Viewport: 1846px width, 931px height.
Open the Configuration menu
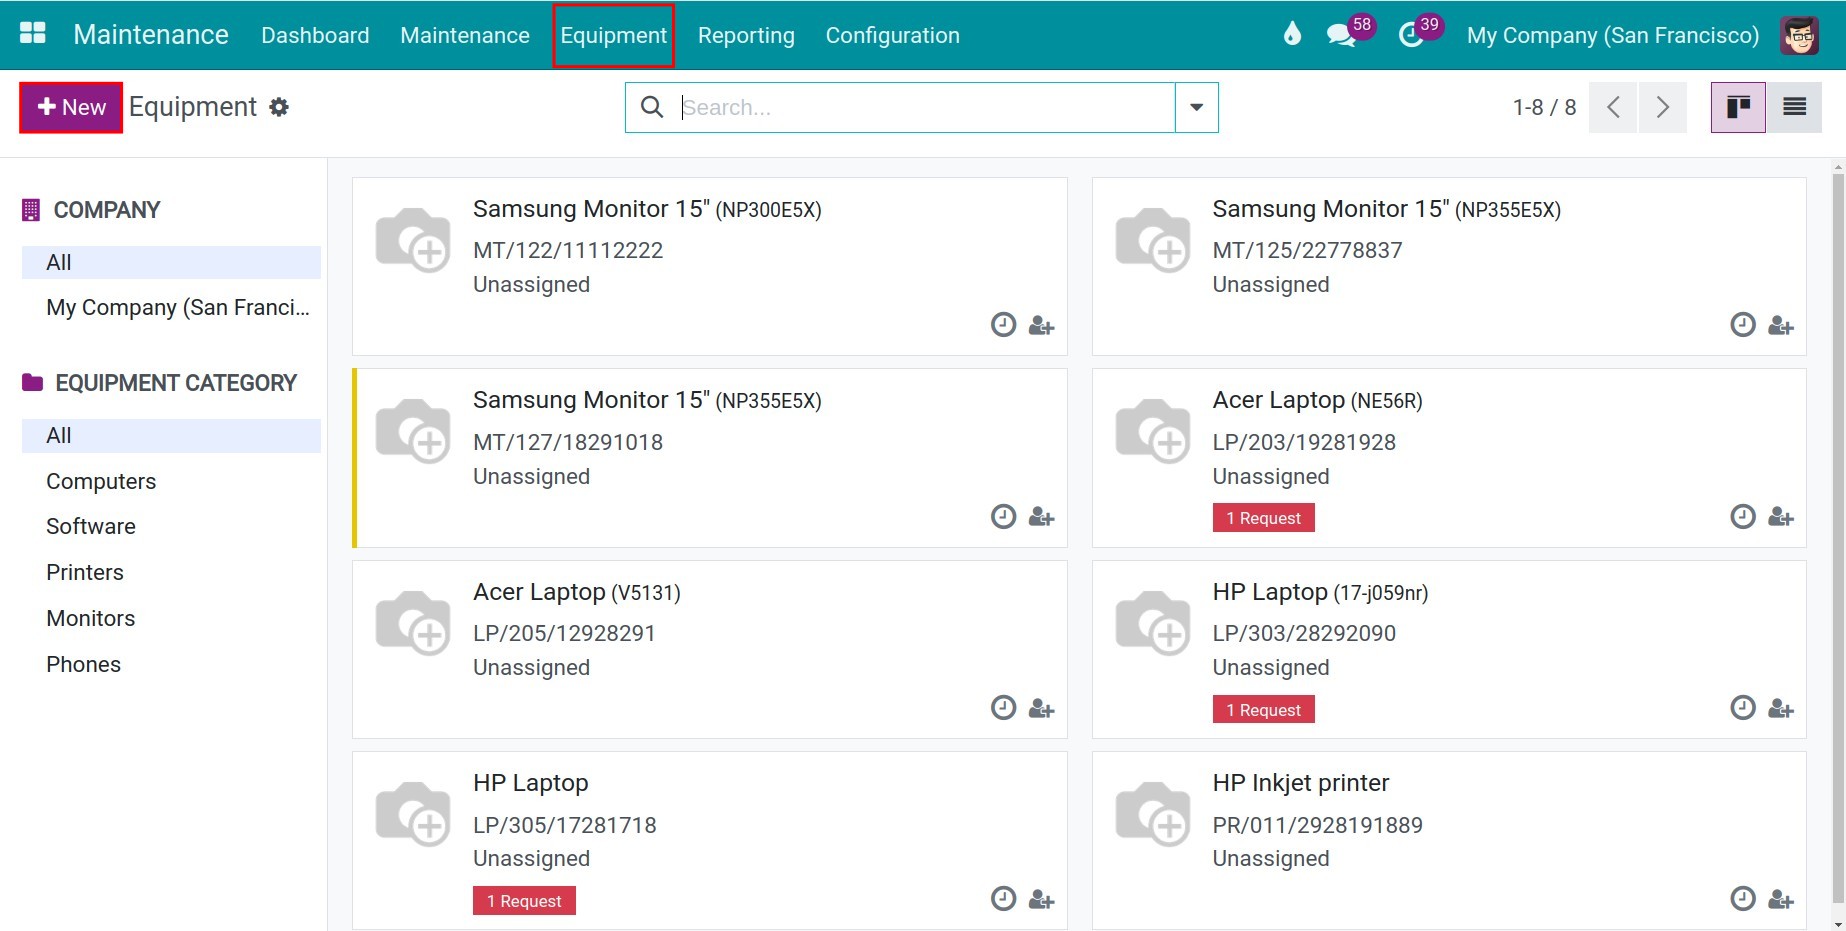pyautogui.click(x=892, y=35)
